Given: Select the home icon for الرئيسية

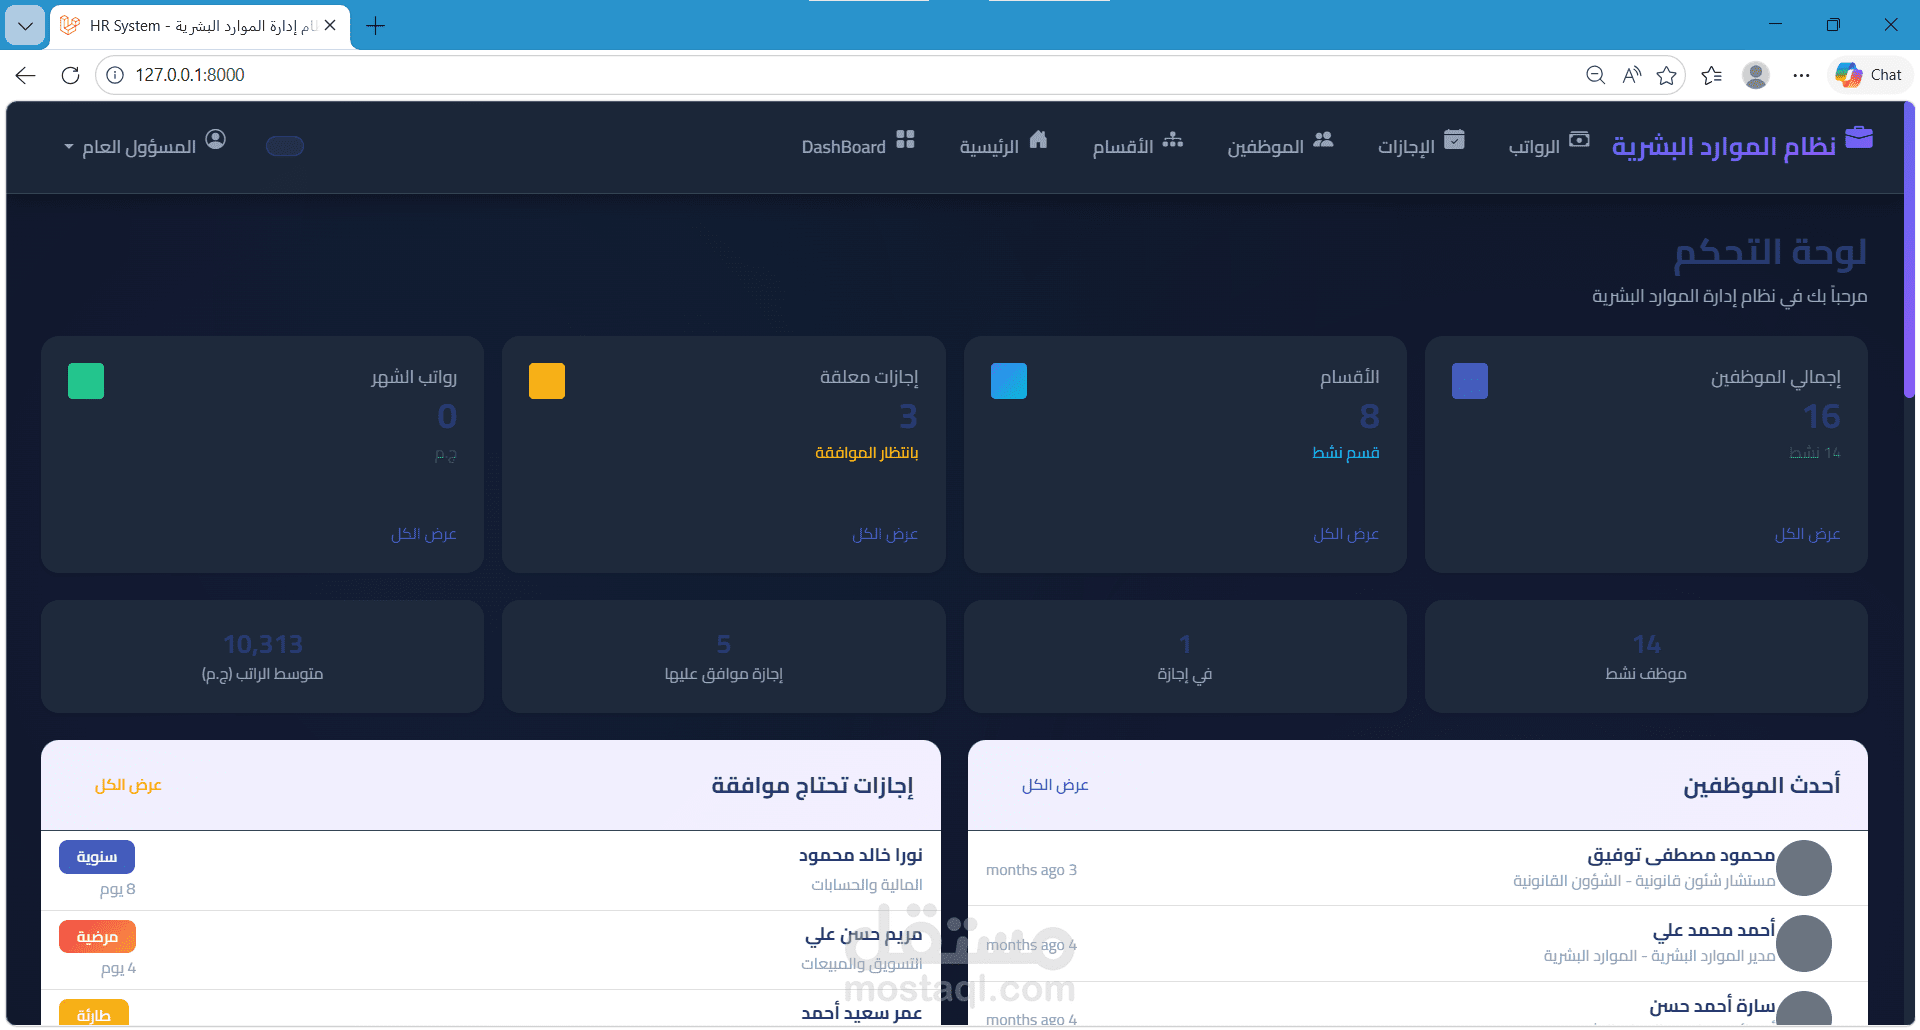Looking at the screenshot, I should [1040, 141].
